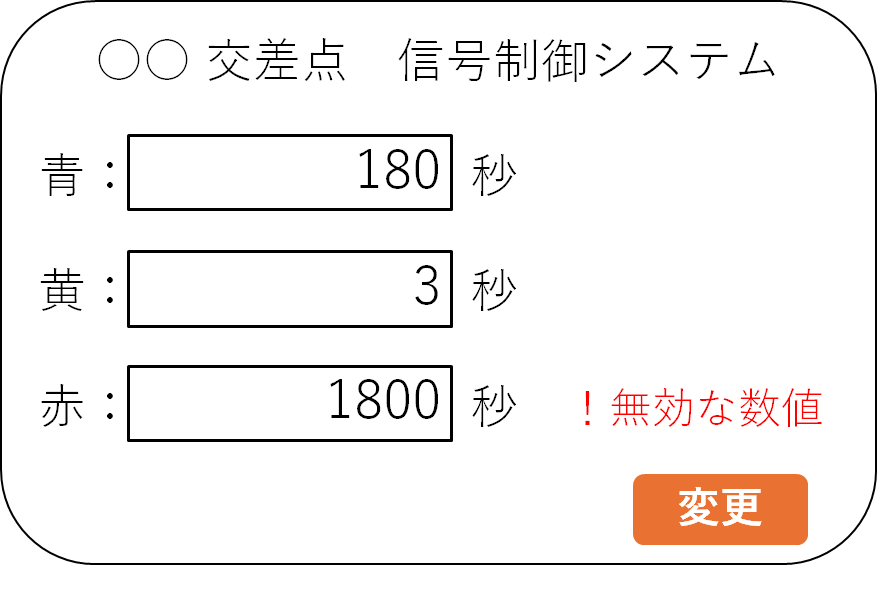Viewport: 877px width, 595px height.
Task: Click the 青 label
Action: click(62, 174)
